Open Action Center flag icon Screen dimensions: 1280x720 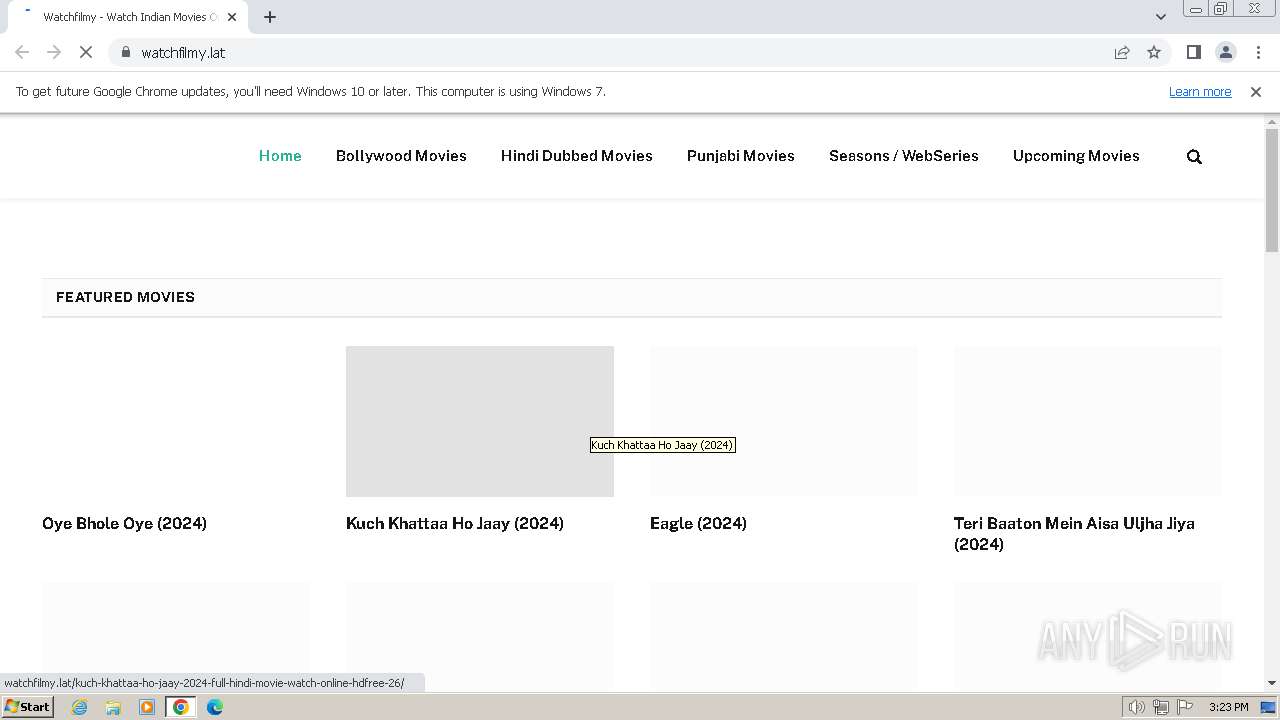point(1185,707)
